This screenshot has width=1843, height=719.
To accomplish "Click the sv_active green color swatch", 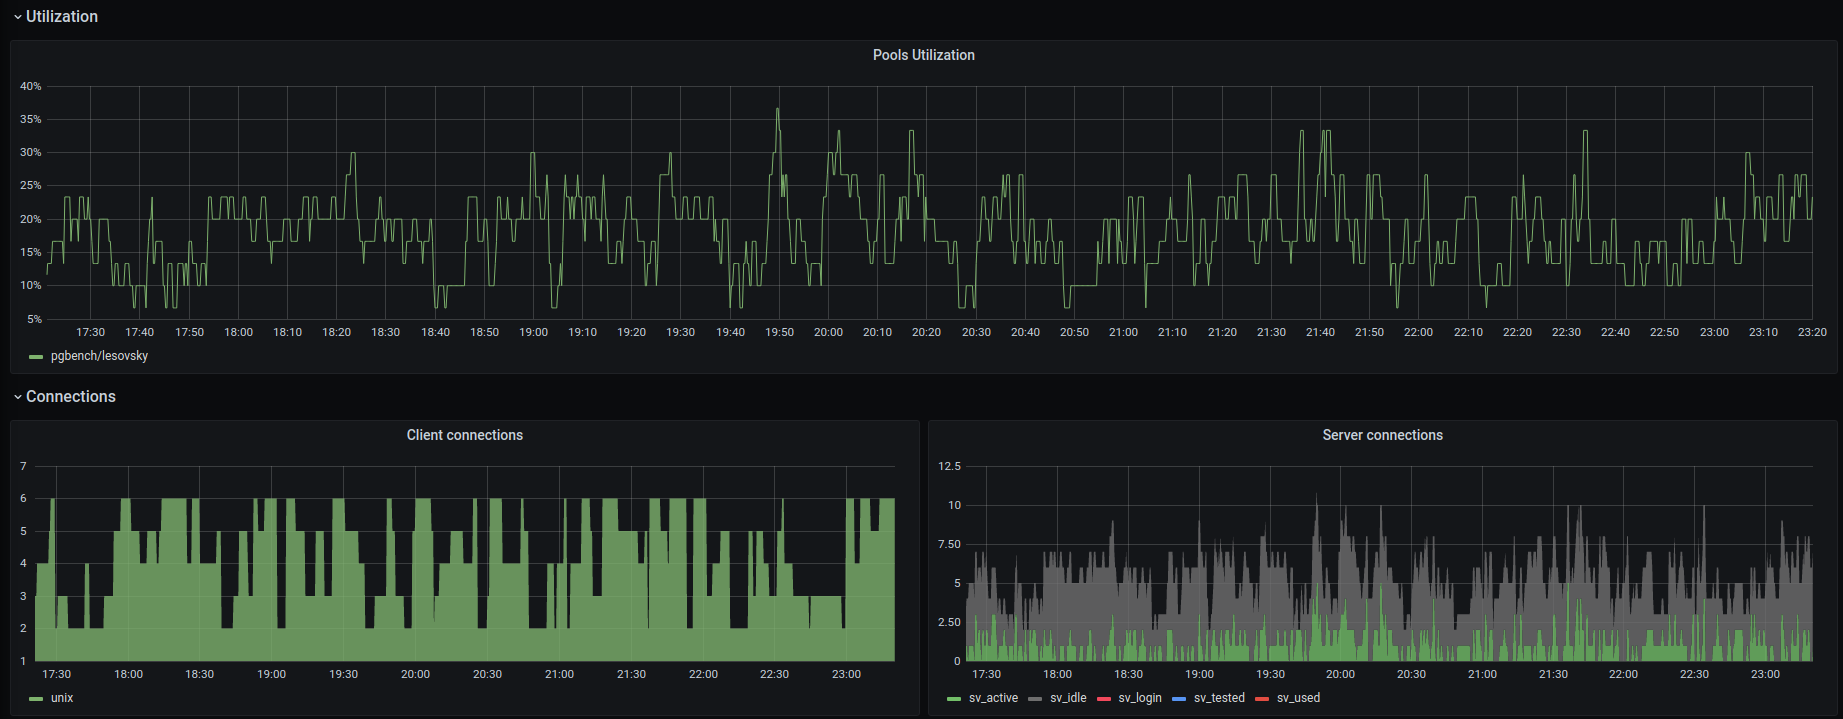I will coord(954,699).
